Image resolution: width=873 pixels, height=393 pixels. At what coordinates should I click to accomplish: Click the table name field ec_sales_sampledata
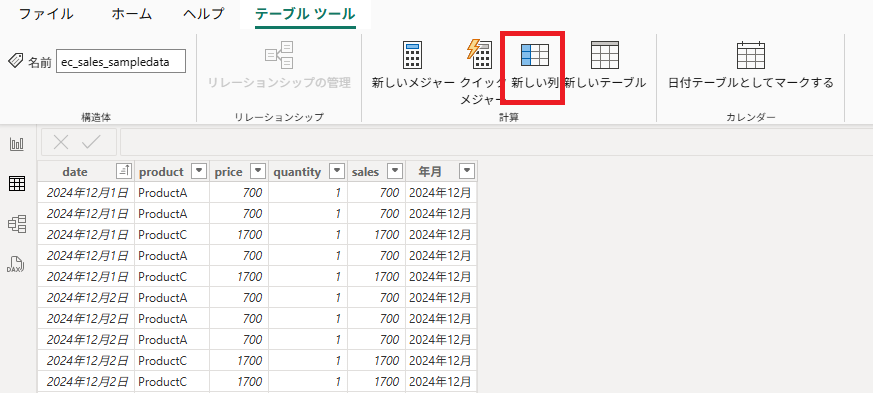pos(121,62)
